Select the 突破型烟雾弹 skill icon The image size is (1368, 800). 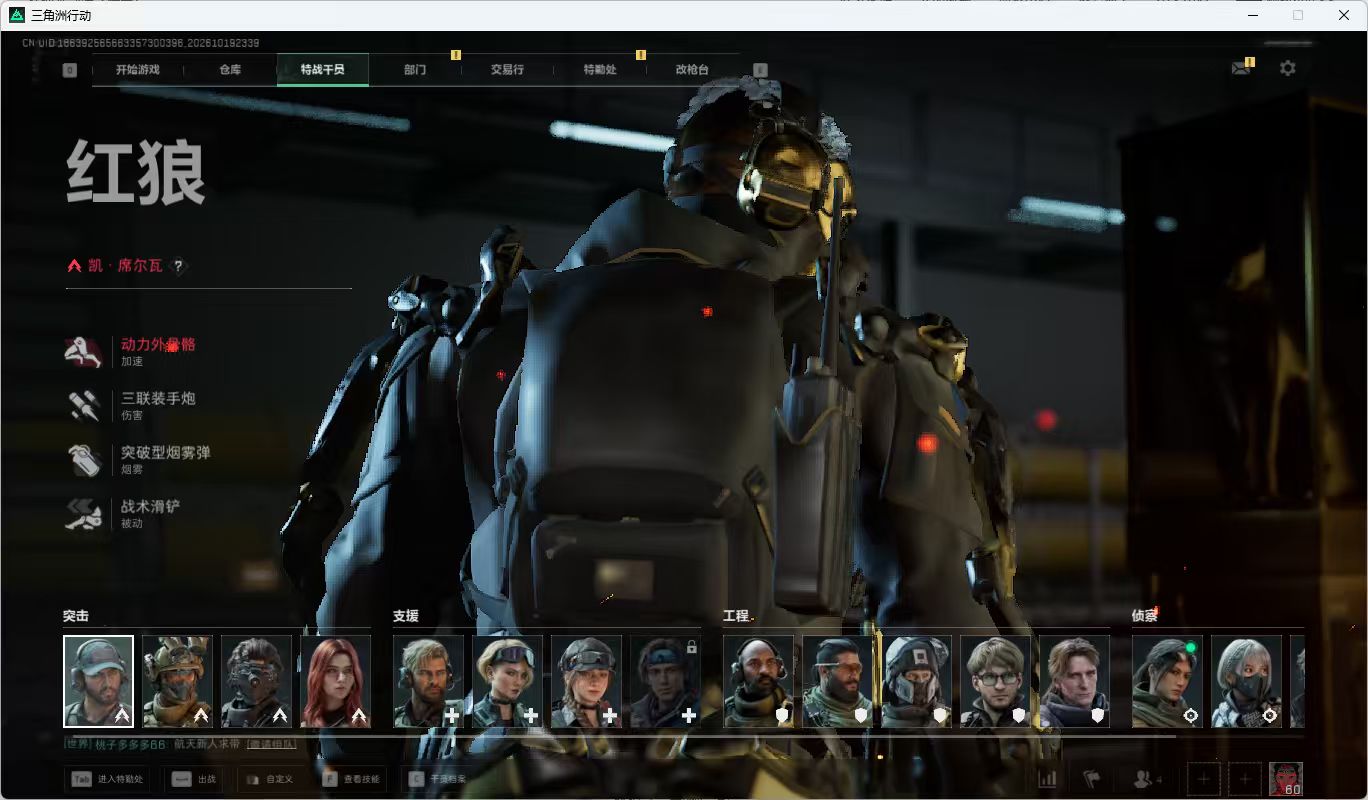tap(85, 459)
